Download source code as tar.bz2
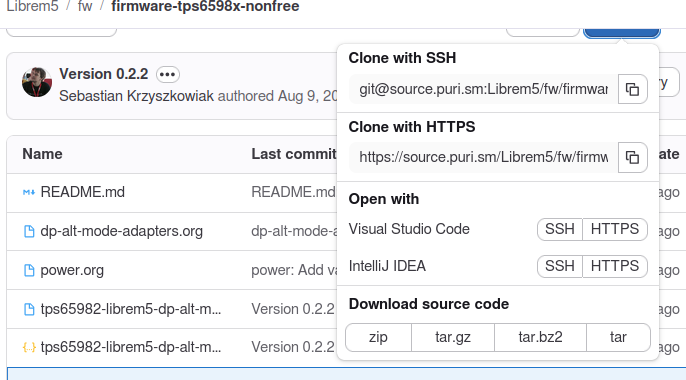This screenshot has width=686, height=380. (x=540, y=337)
